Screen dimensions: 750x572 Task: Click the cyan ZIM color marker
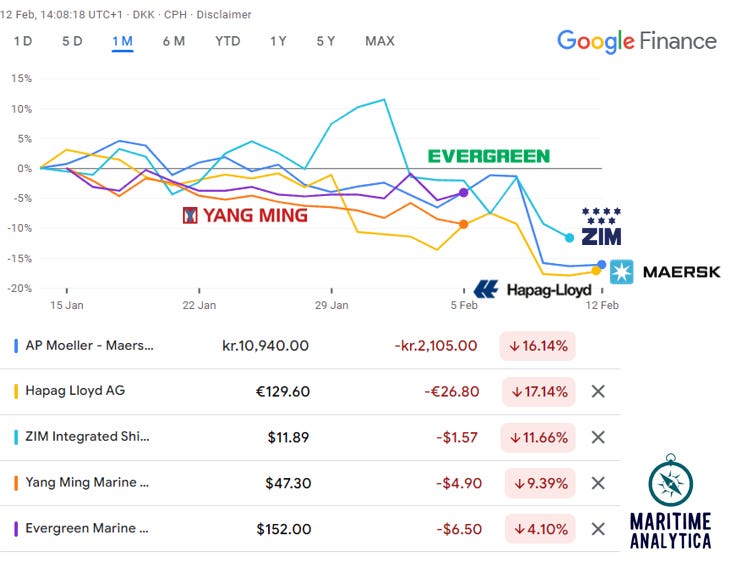point(16,437)
